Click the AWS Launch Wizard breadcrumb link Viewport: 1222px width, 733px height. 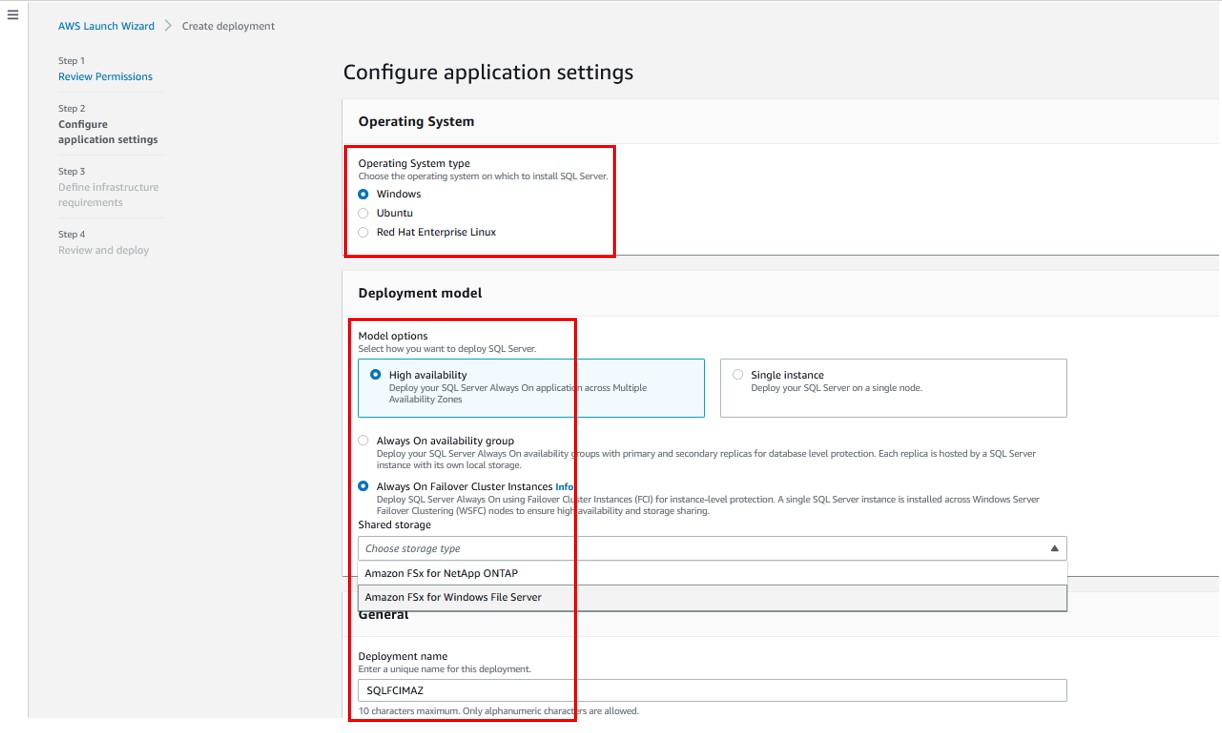pyautogui.click(x=106, y=26)
